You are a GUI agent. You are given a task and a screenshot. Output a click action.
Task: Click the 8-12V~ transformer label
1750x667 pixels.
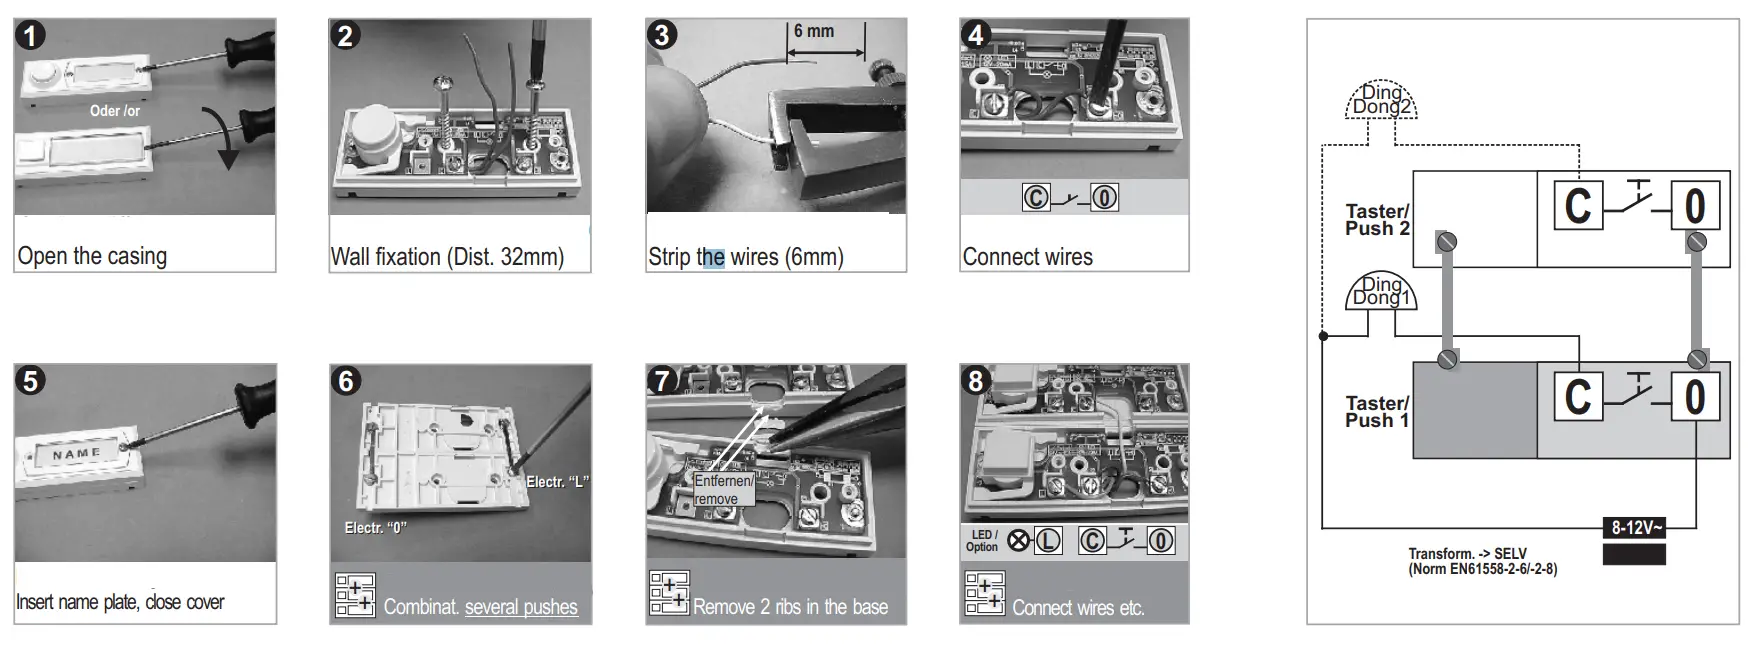click(x=1634, y=528)
